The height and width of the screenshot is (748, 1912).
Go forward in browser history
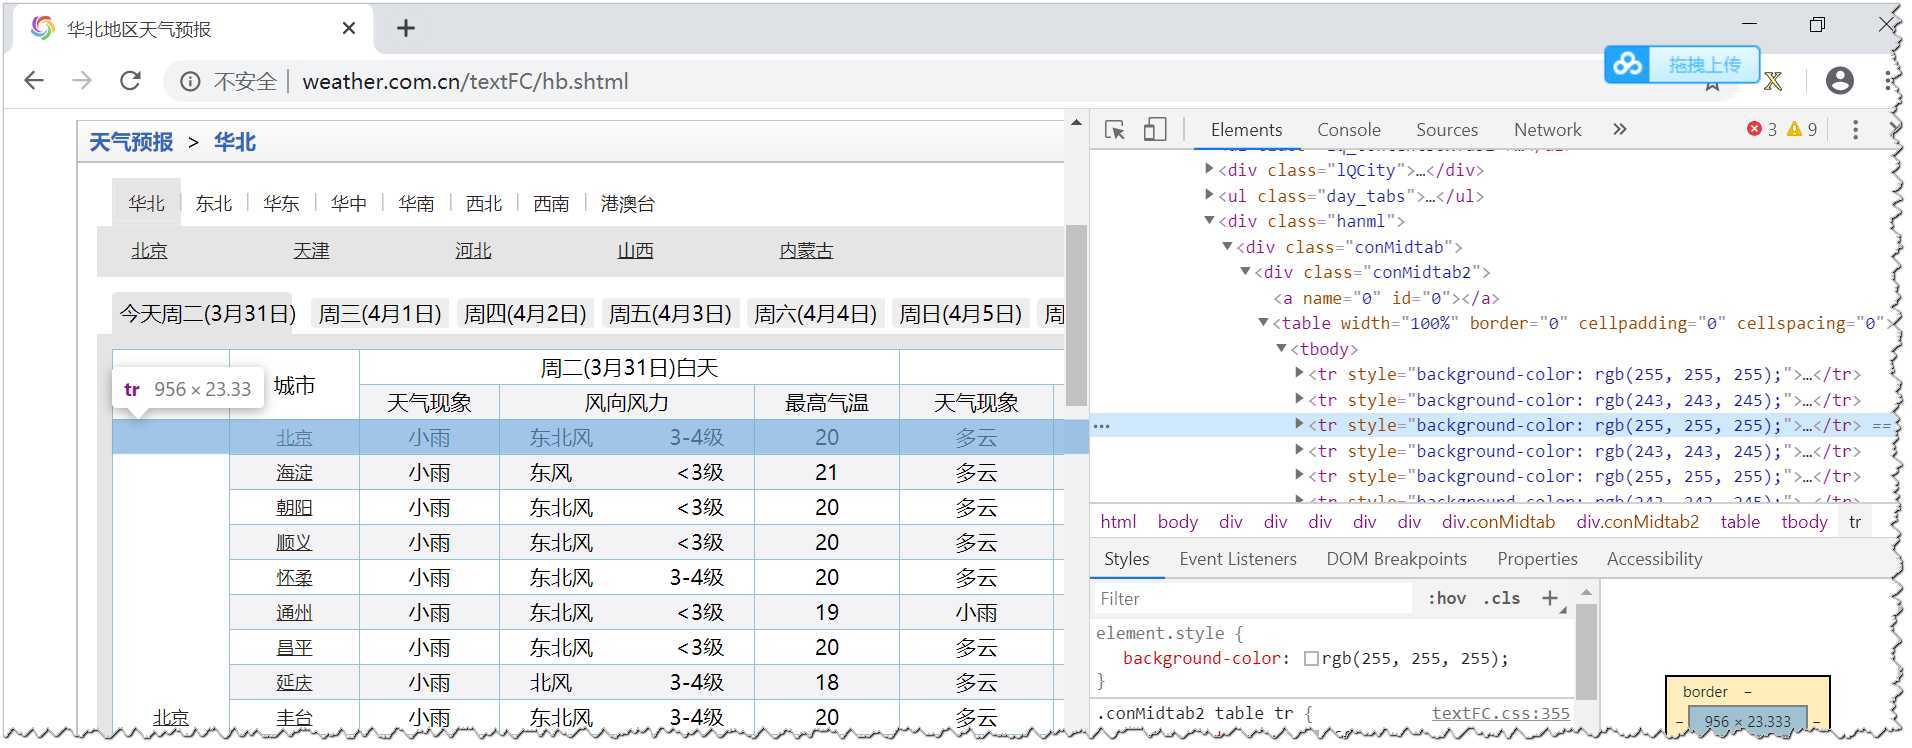[x=82, y=81]
